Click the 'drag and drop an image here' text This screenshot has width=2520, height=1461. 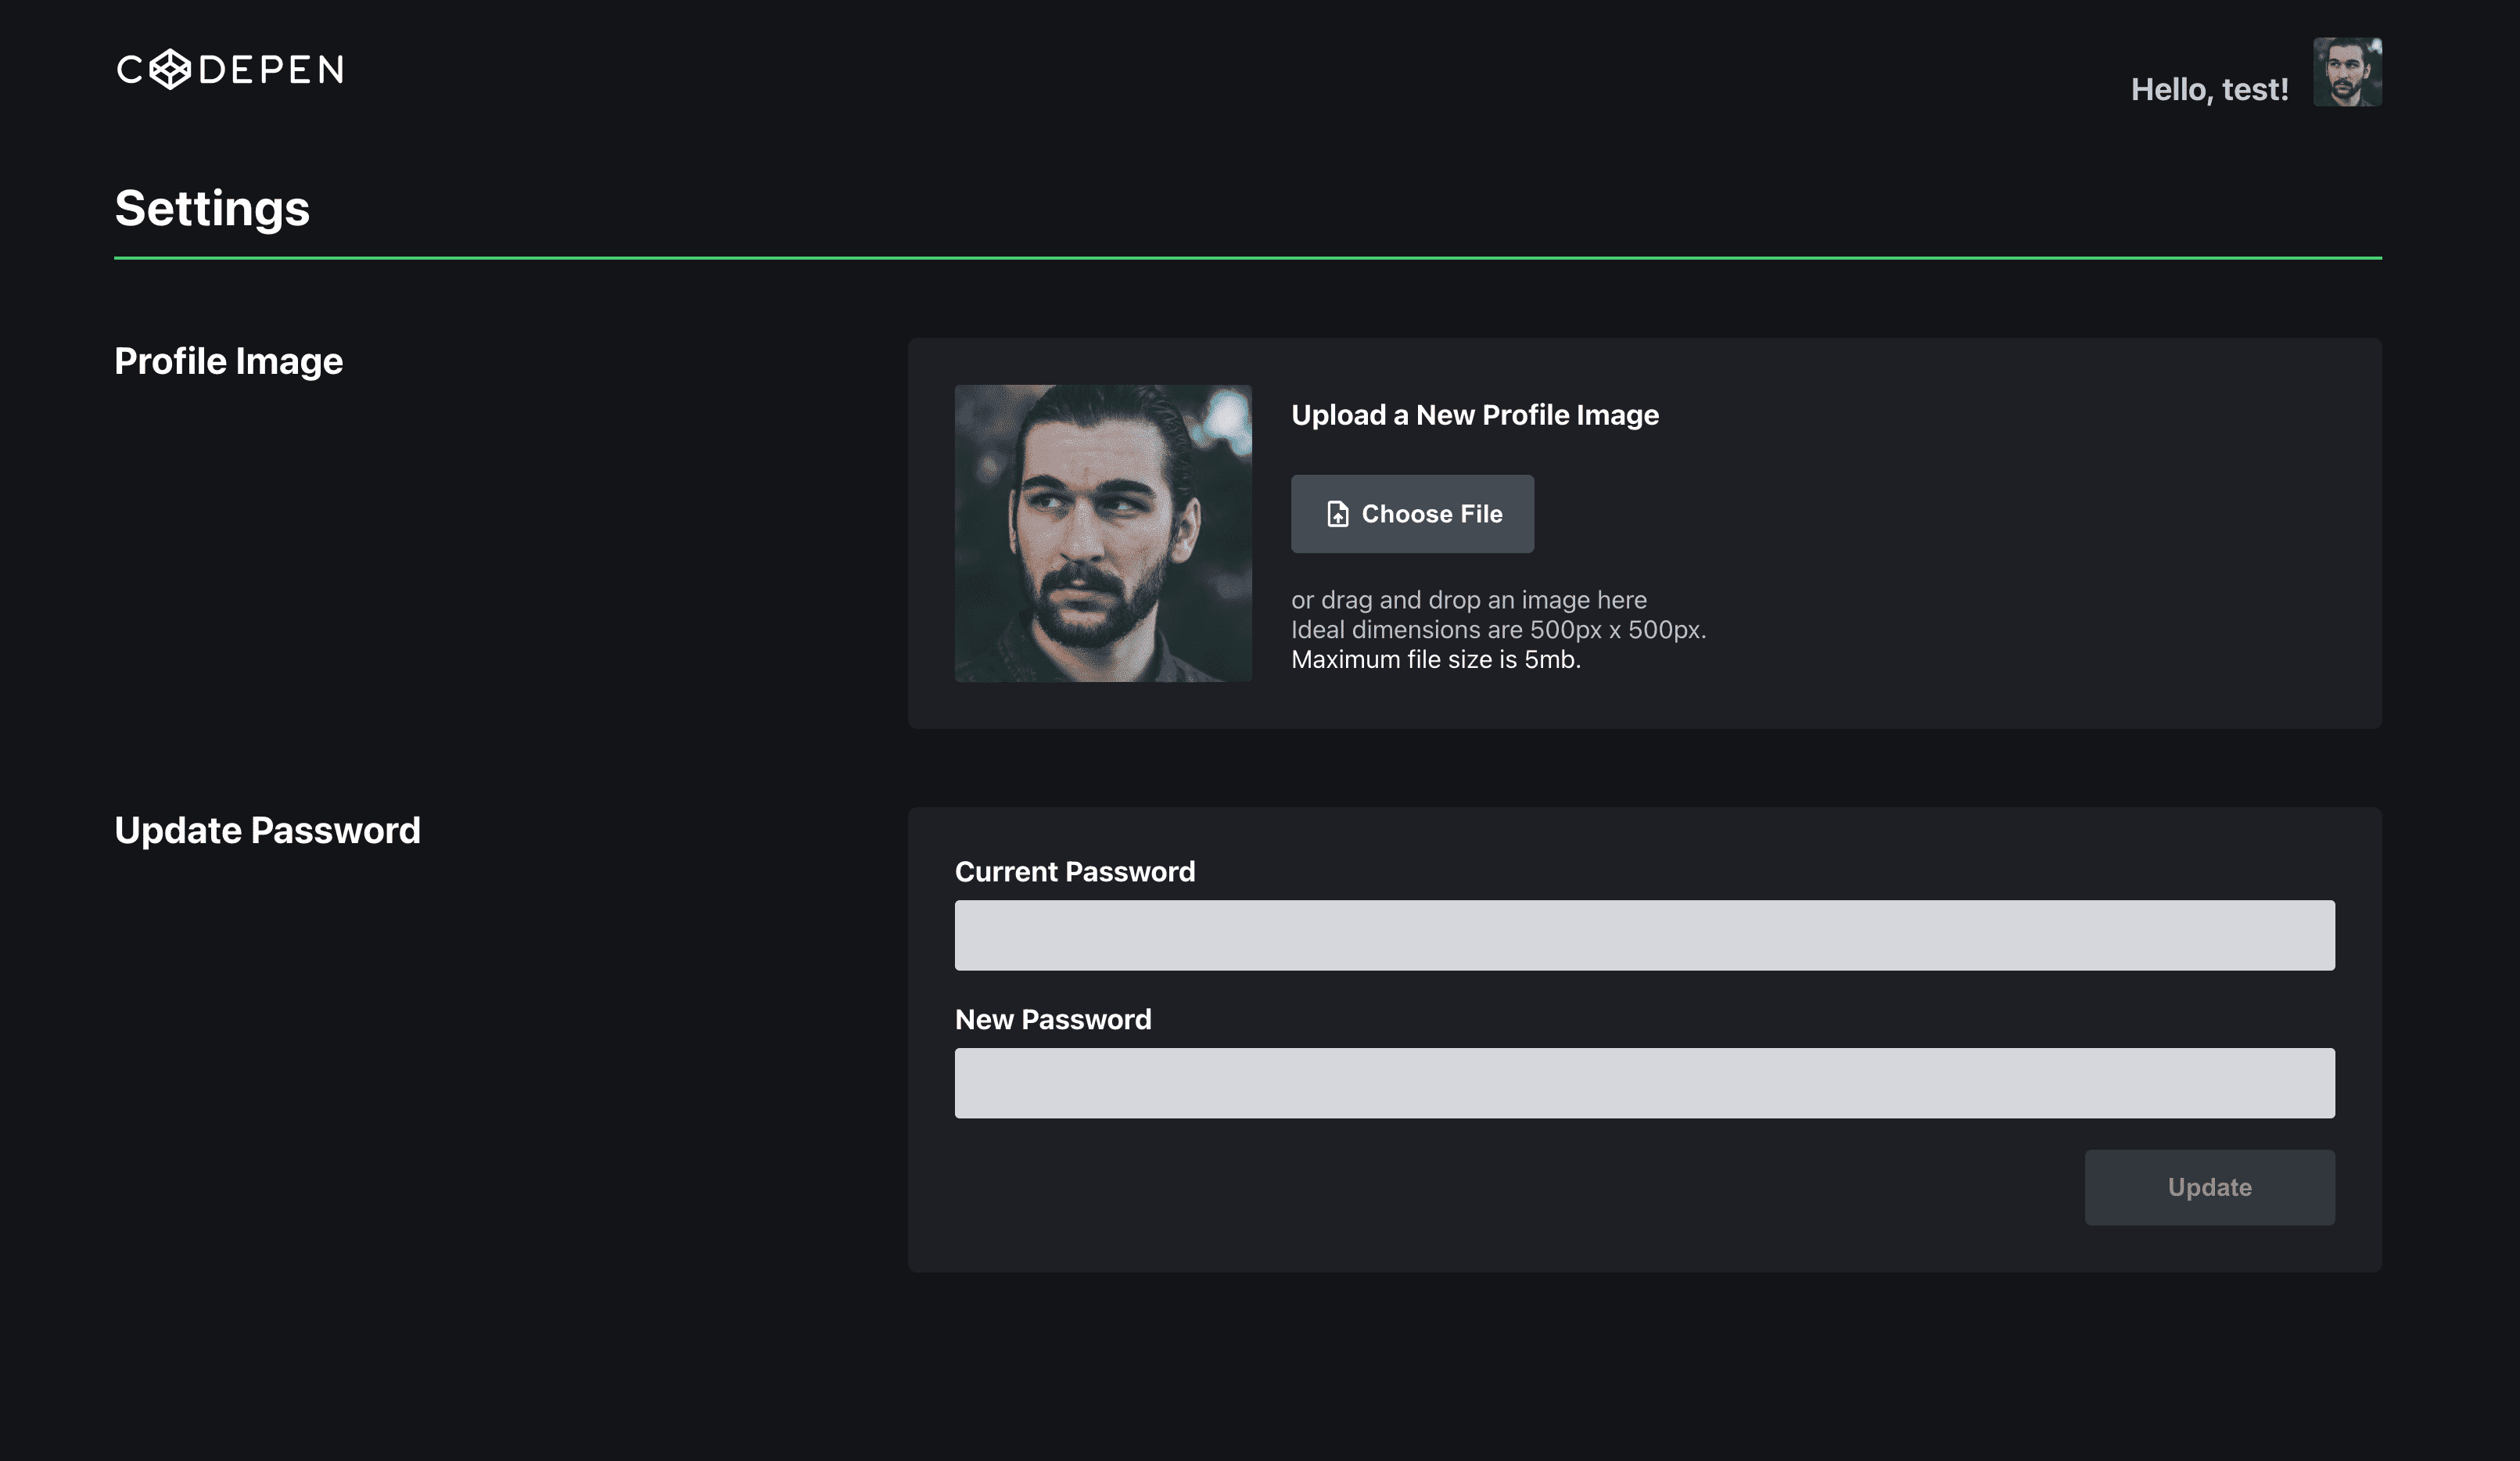point(1468,599)
